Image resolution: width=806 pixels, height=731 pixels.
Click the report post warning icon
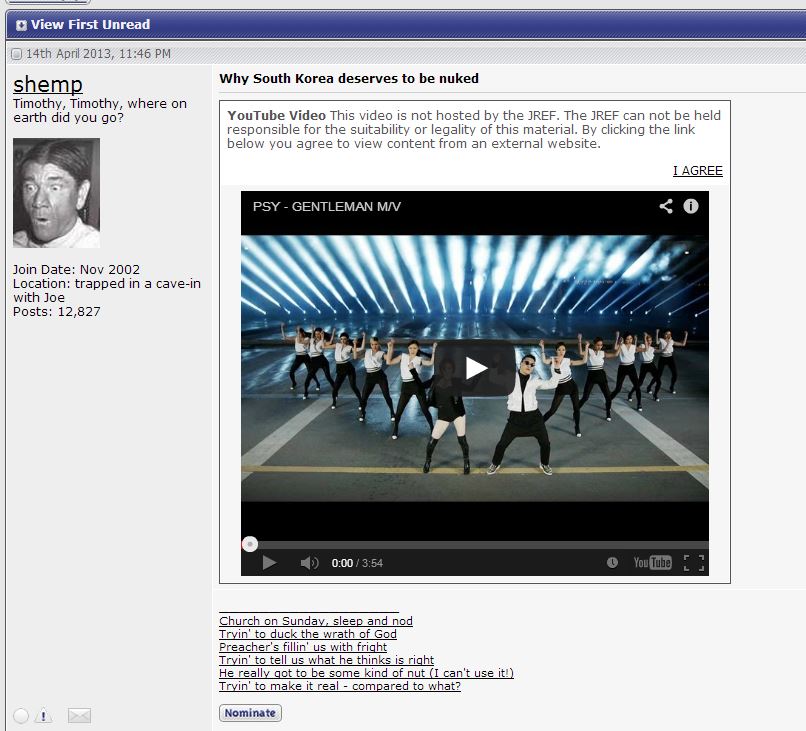click(x=44, y=715)
